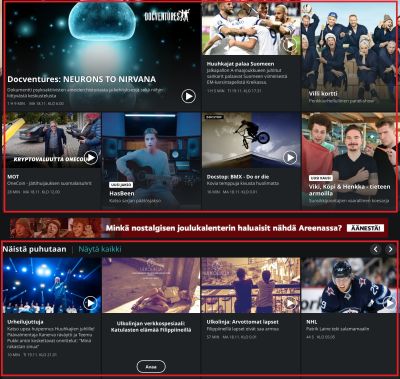Go to previous items in Näistä puhutaan
400x379 pixels.
pos(376,249)
